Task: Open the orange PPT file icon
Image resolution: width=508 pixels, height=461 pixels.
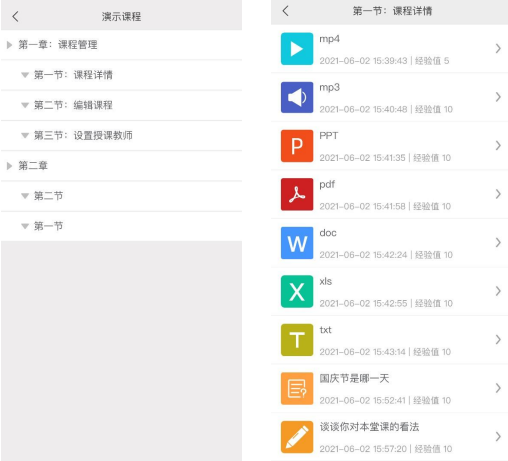Action: tap(297, 146)
